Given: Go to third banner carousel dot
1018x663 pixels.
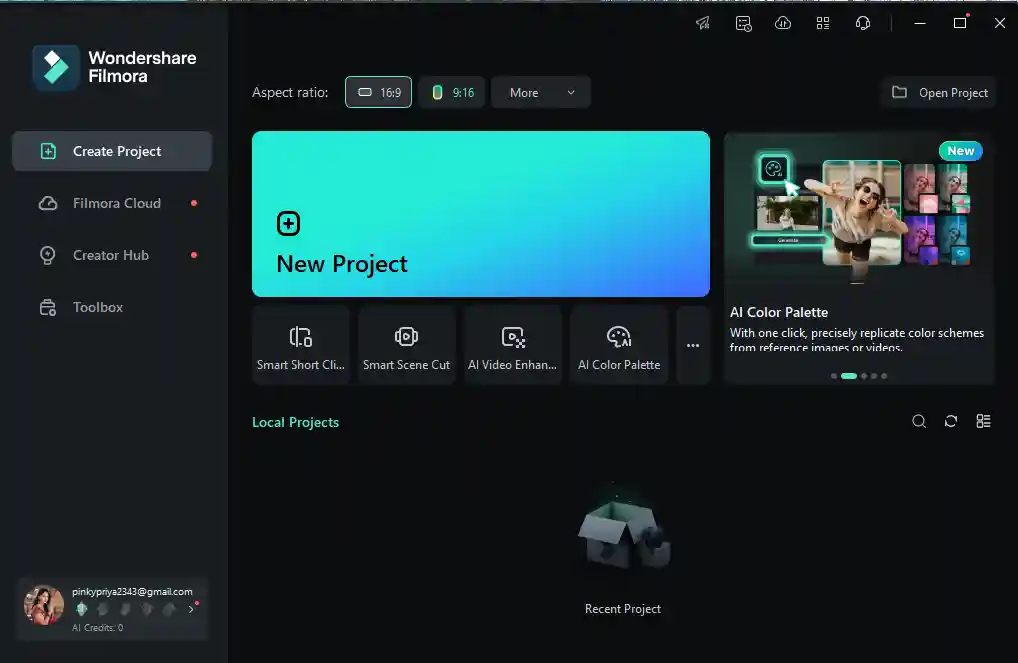Looking at the screenshot, I should (864, 376).
